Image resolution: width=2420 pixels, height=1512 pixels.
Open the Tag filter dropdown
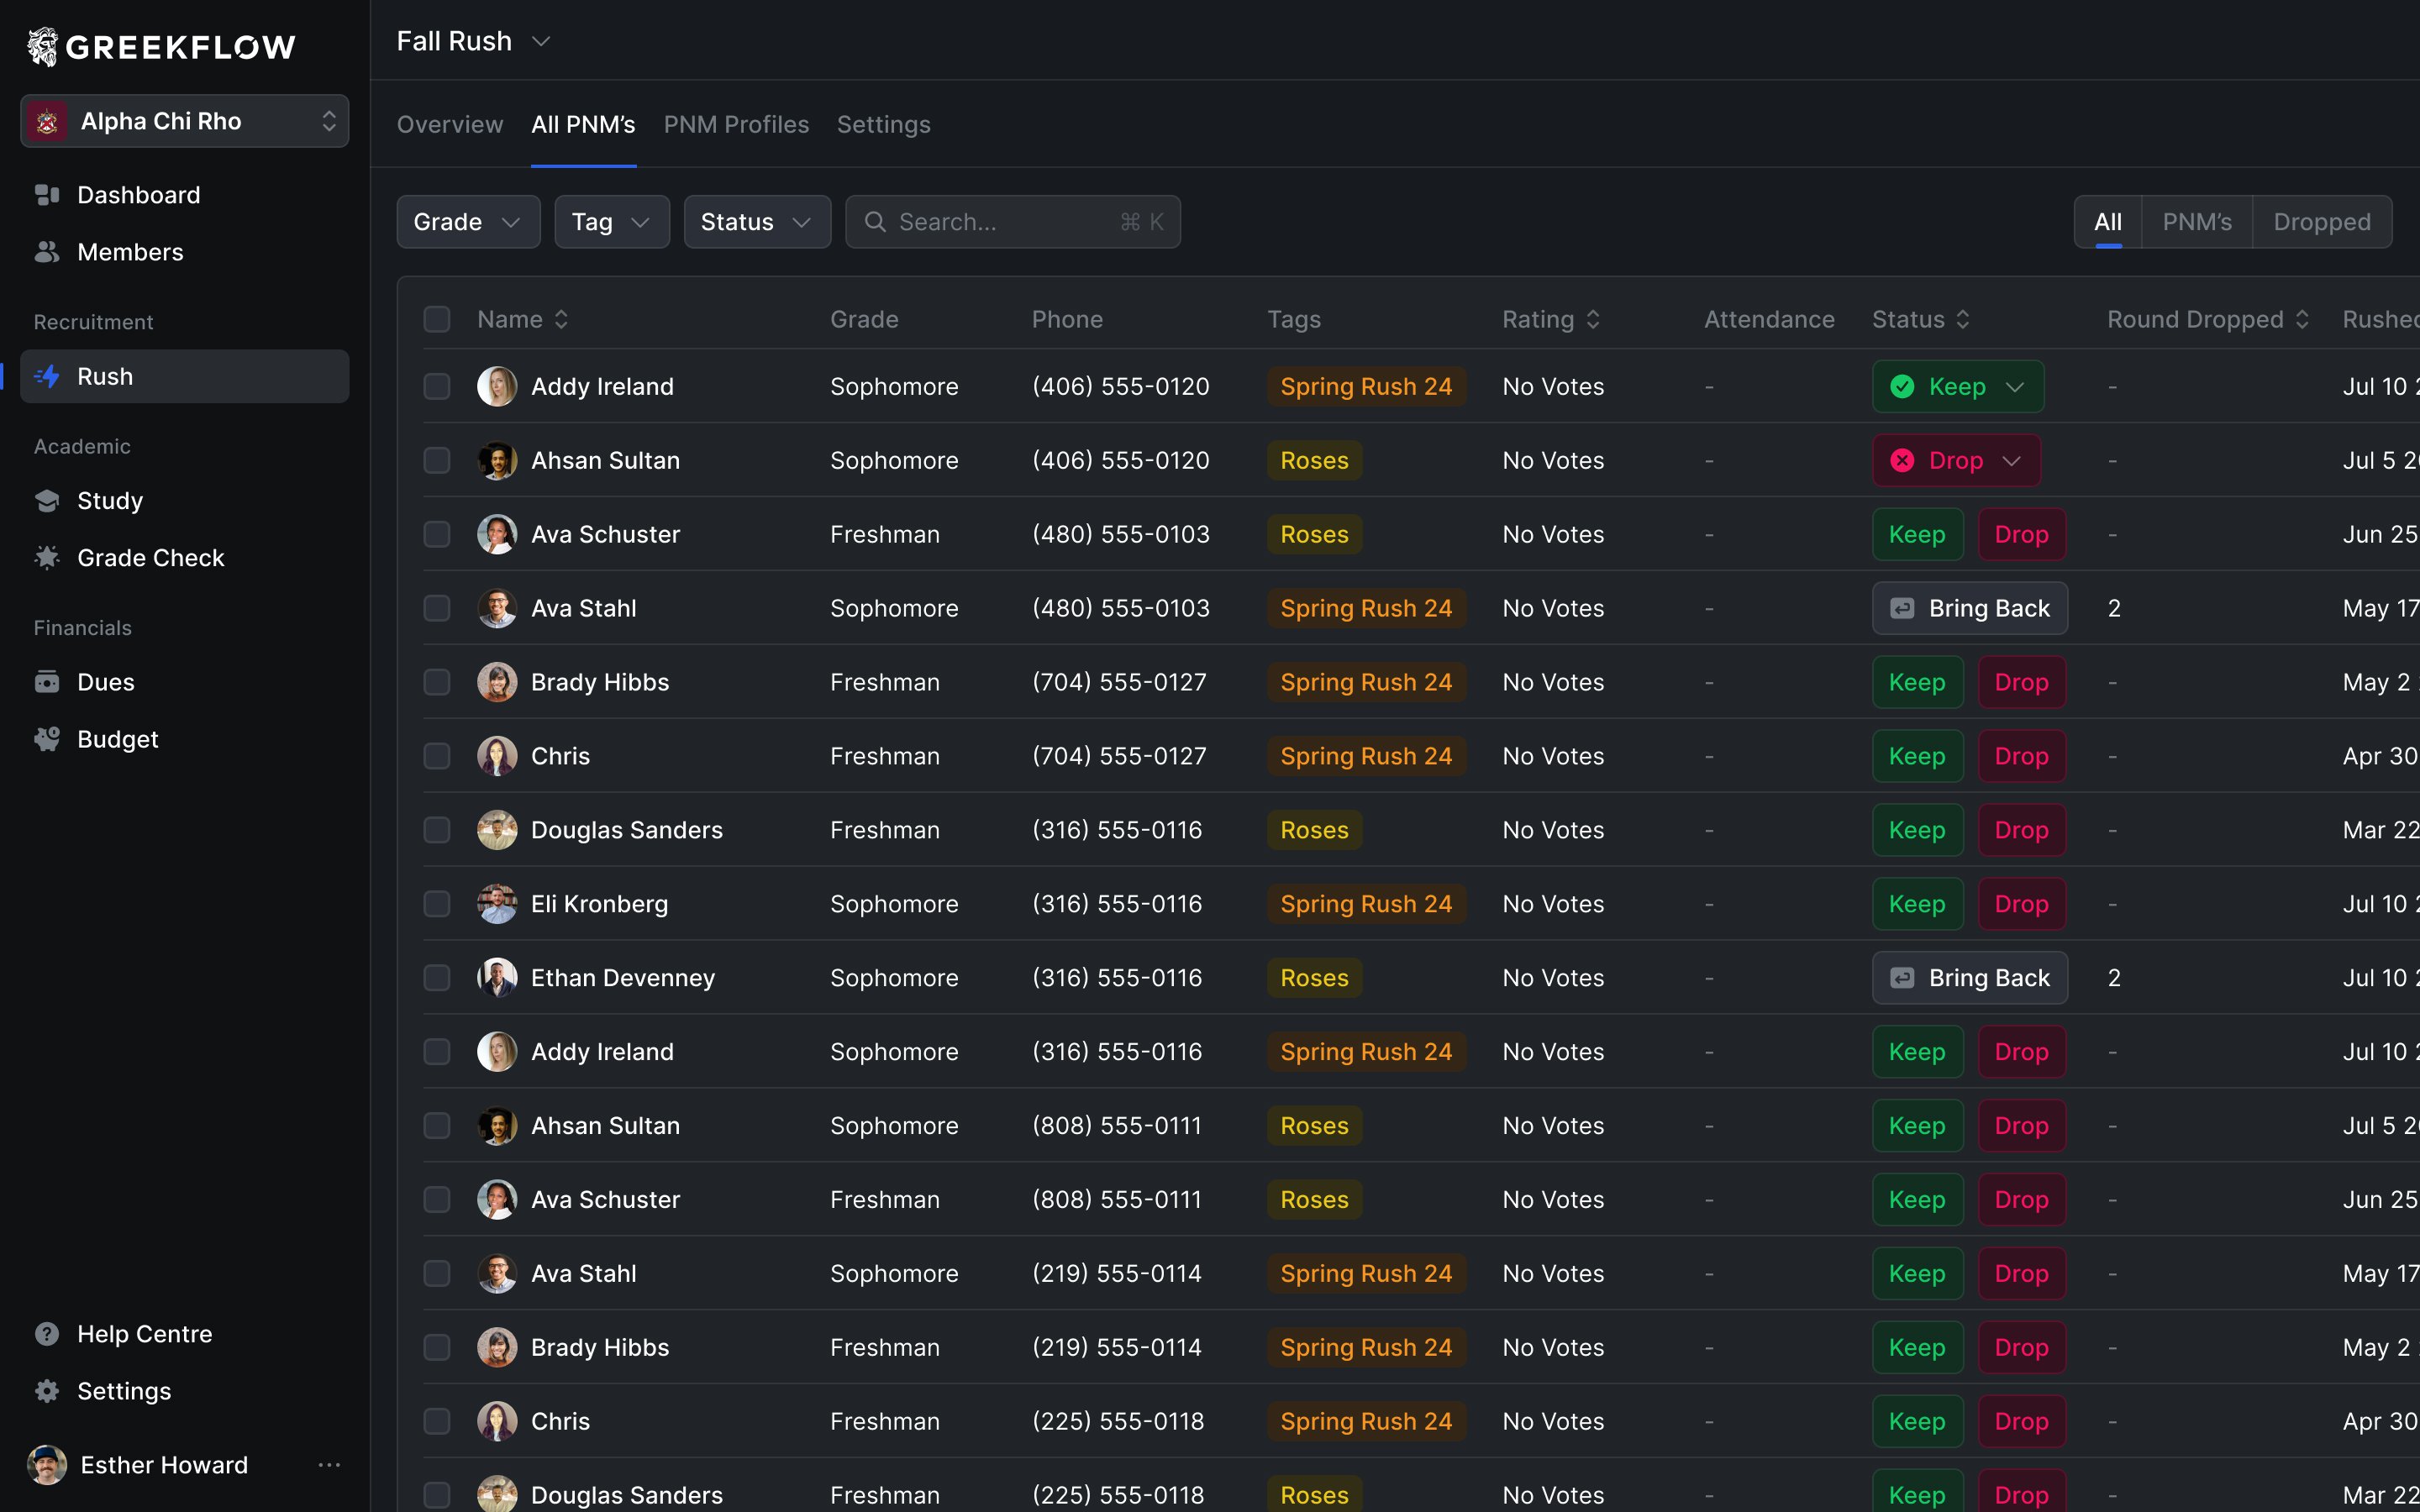click(612, 222)
